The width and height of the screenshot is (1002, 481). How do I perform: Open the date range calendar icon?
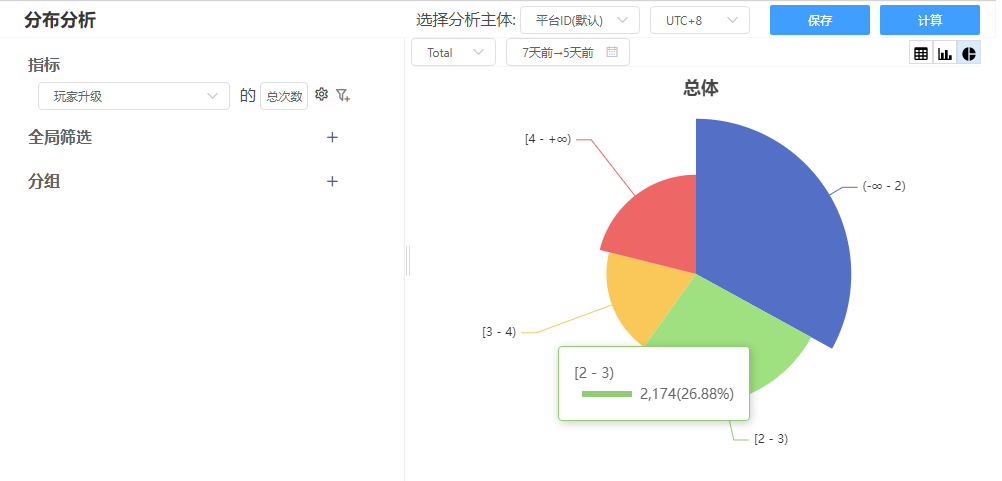pos(612,52)
